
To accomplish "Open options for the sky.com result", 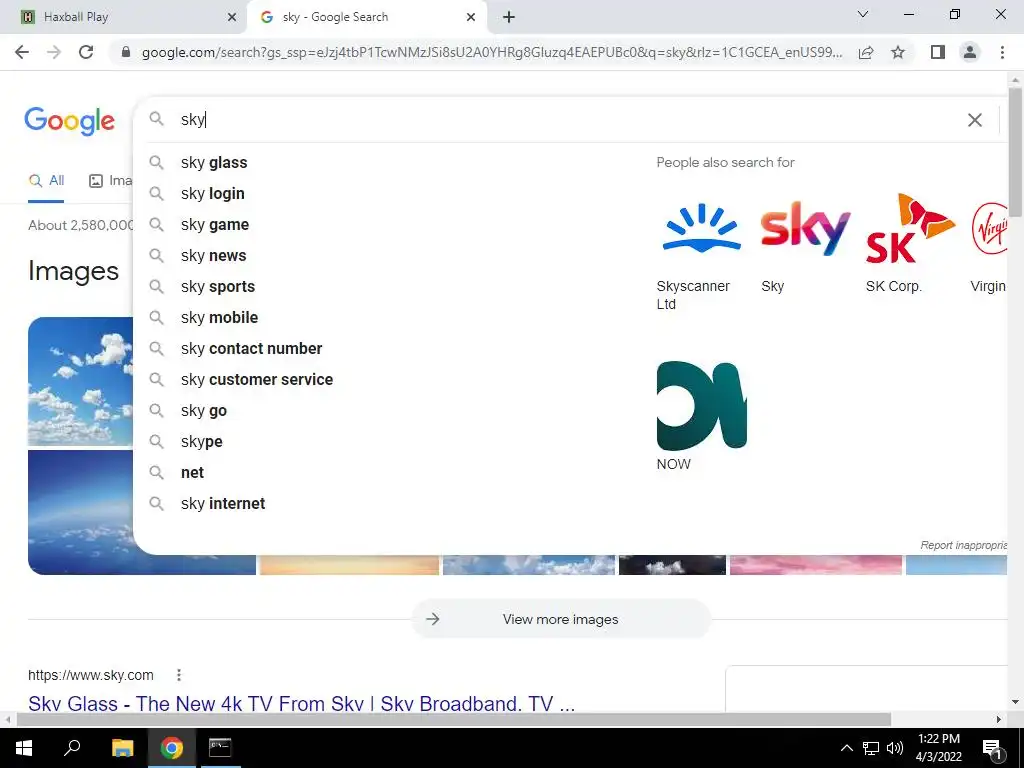I will click(x=178, y=675).
